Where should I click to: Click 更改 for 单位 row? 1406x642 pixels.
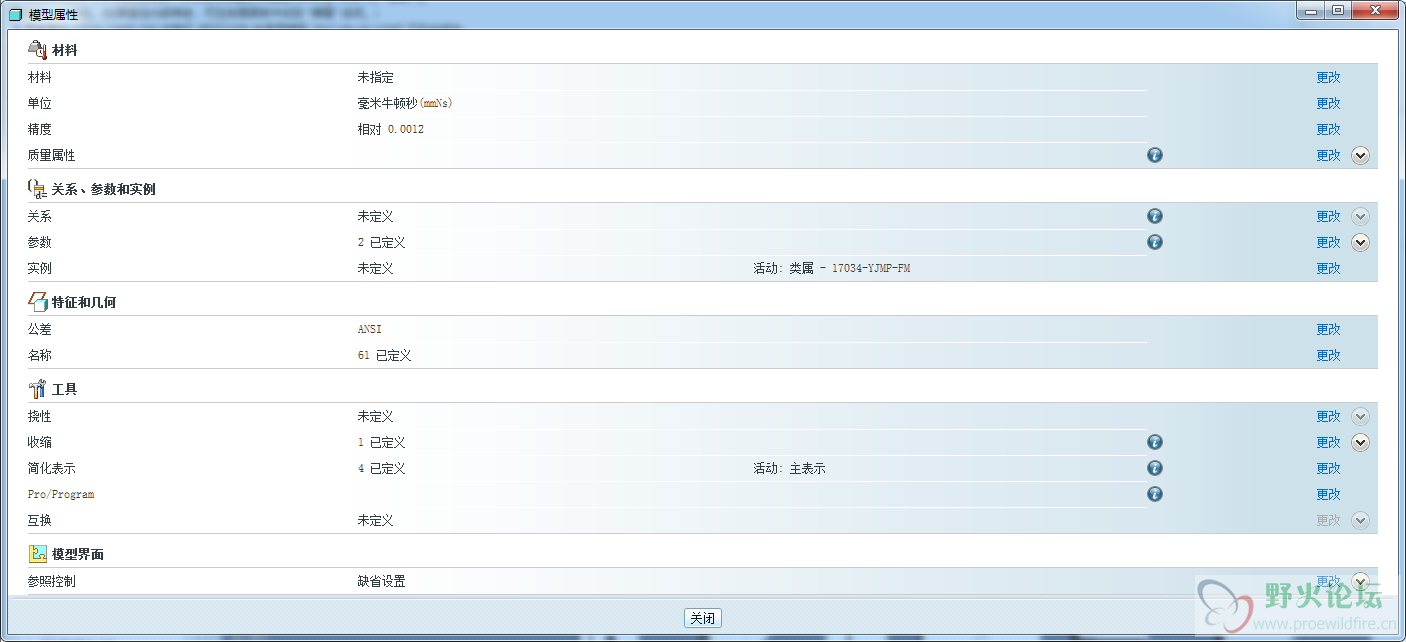pos(1328,103)
